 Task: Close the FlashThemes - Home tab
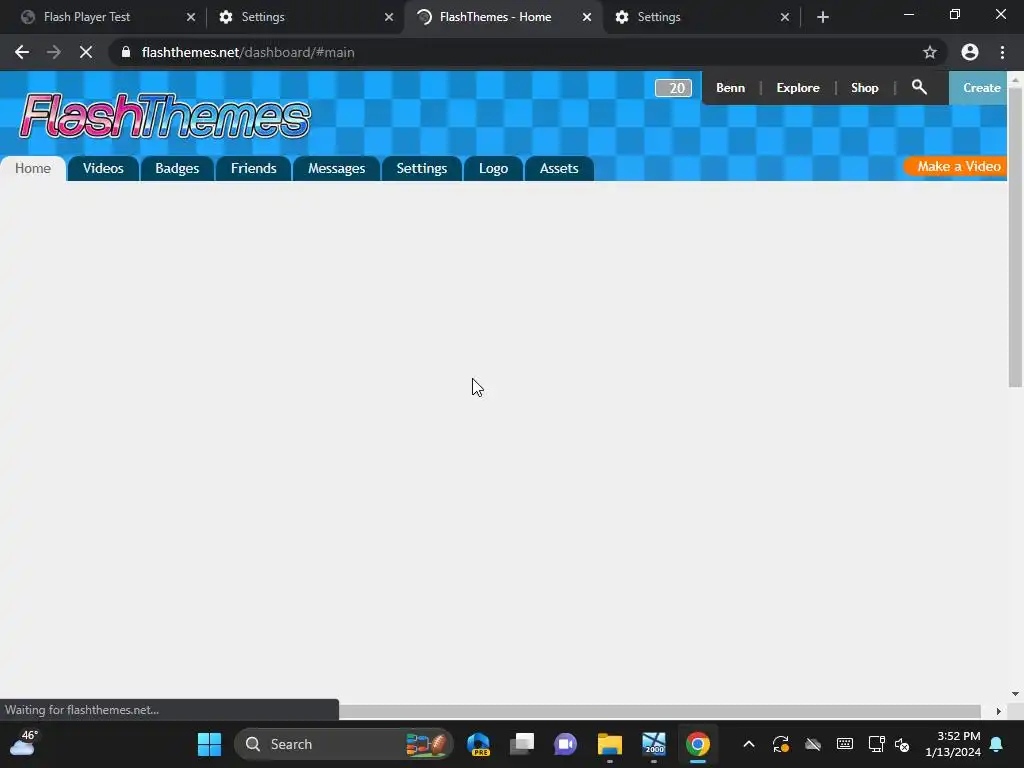(x=586, y=17)
